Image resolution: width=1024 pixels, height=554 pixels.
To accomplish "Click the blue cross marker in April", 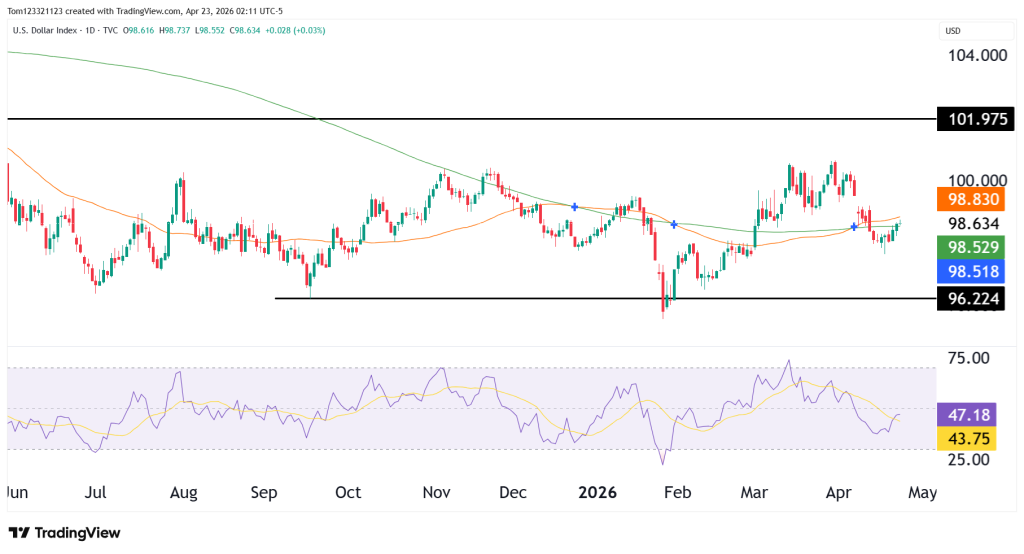I will click(853, 227).
